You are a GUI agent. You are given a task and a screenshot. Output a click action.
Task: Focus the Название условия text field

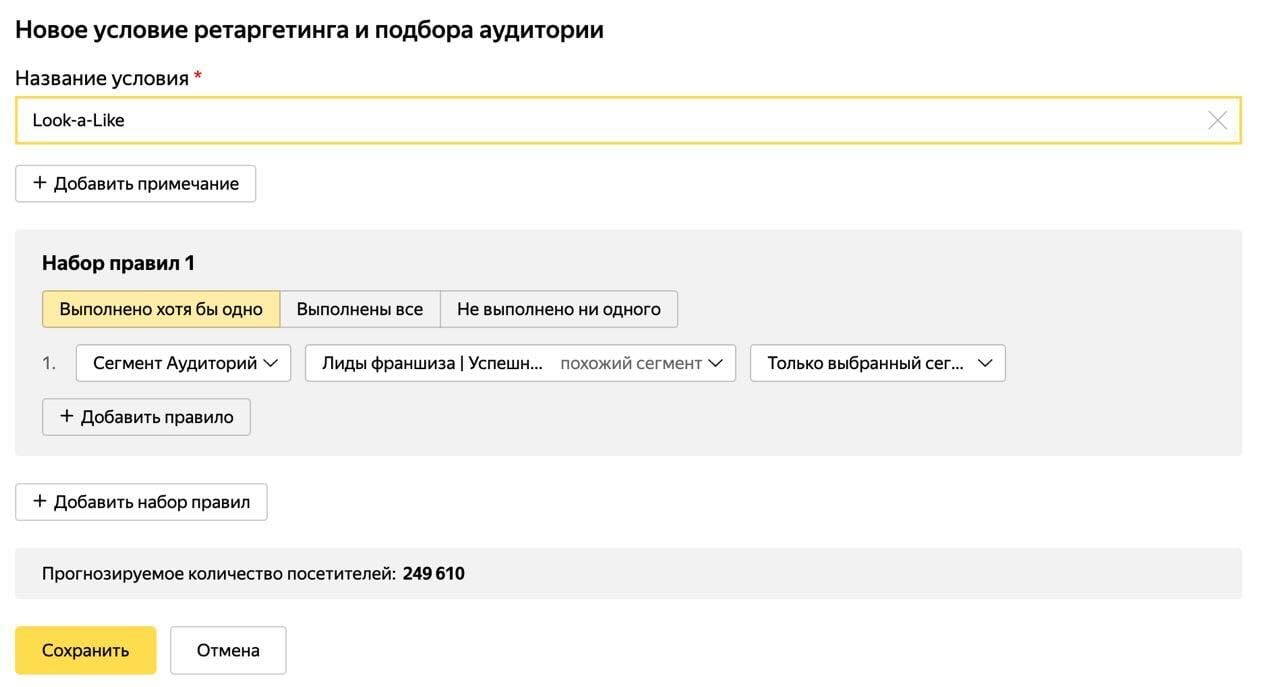click(x=600, y=121)
